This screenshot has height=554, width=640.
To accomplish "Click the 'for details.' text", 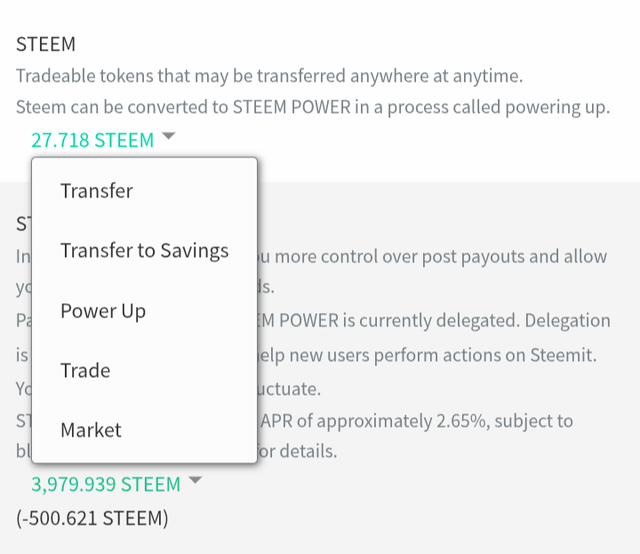I will point(299,451).
